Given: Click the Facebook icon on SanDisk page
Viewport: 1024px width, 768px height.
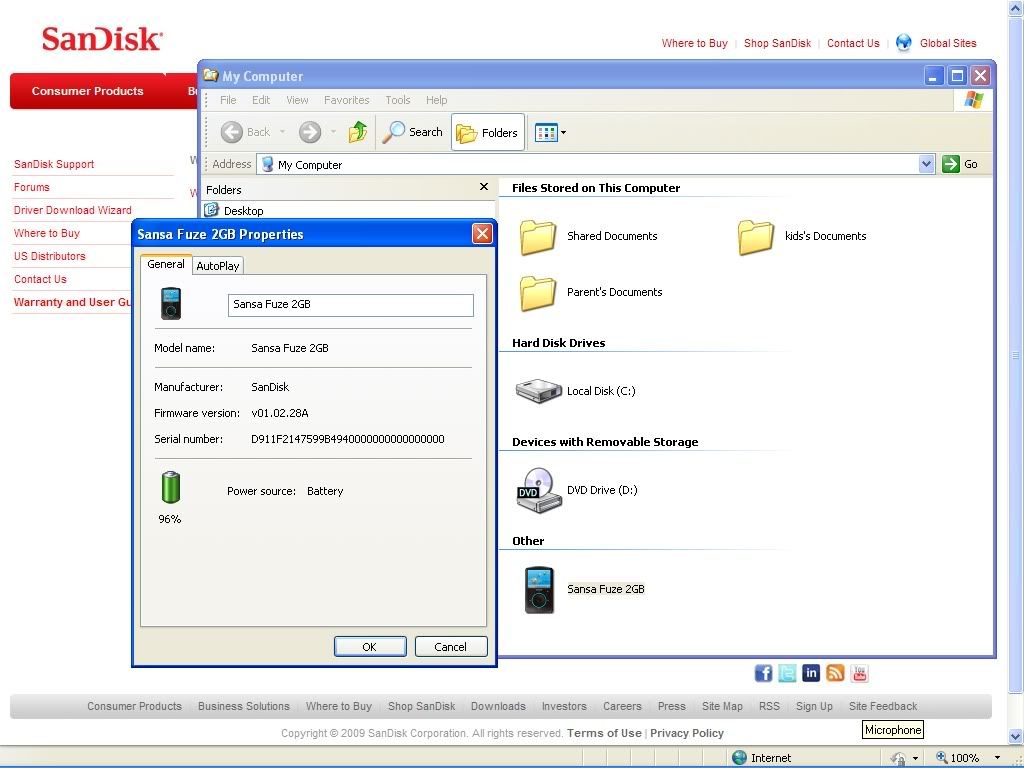Looking at the screenshot, I should (x=763, y=673).
